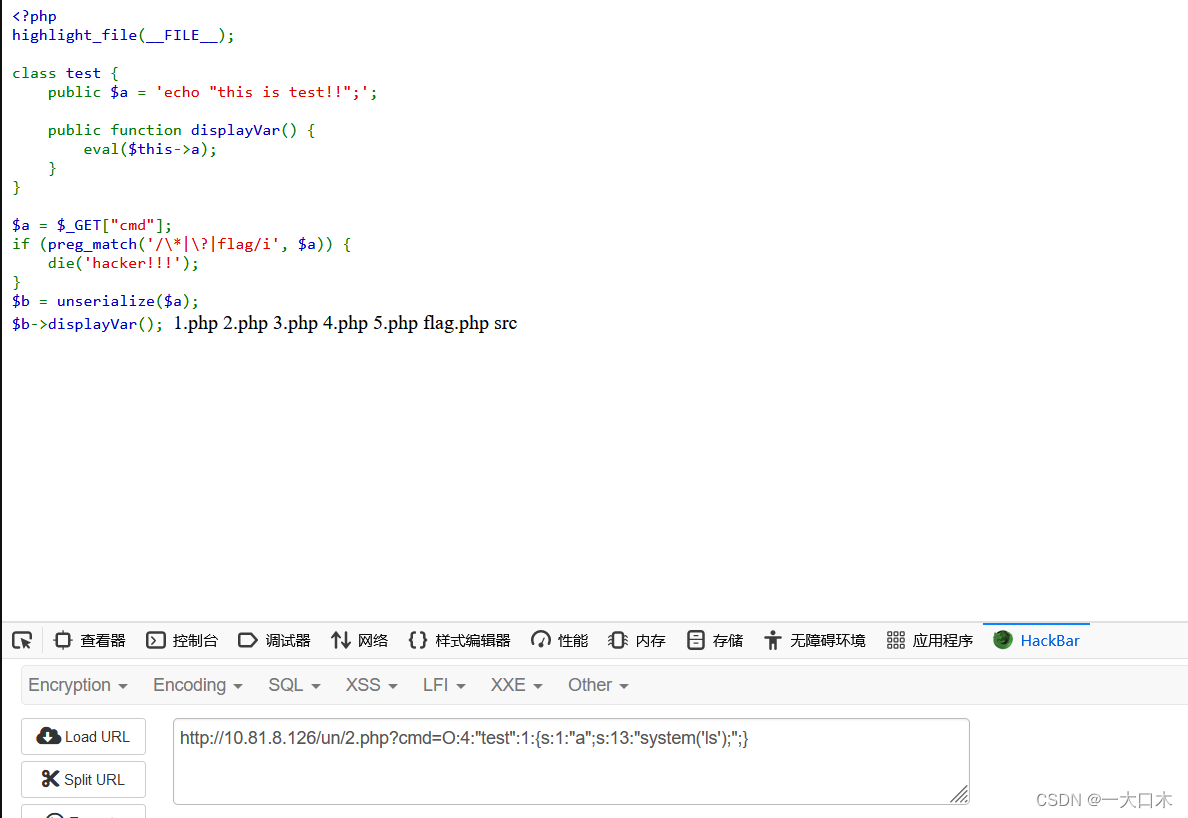Viewport: 1188px width, 818px height.
Task: Click the public function displayVar() line
Action: [x=182, y=130]
